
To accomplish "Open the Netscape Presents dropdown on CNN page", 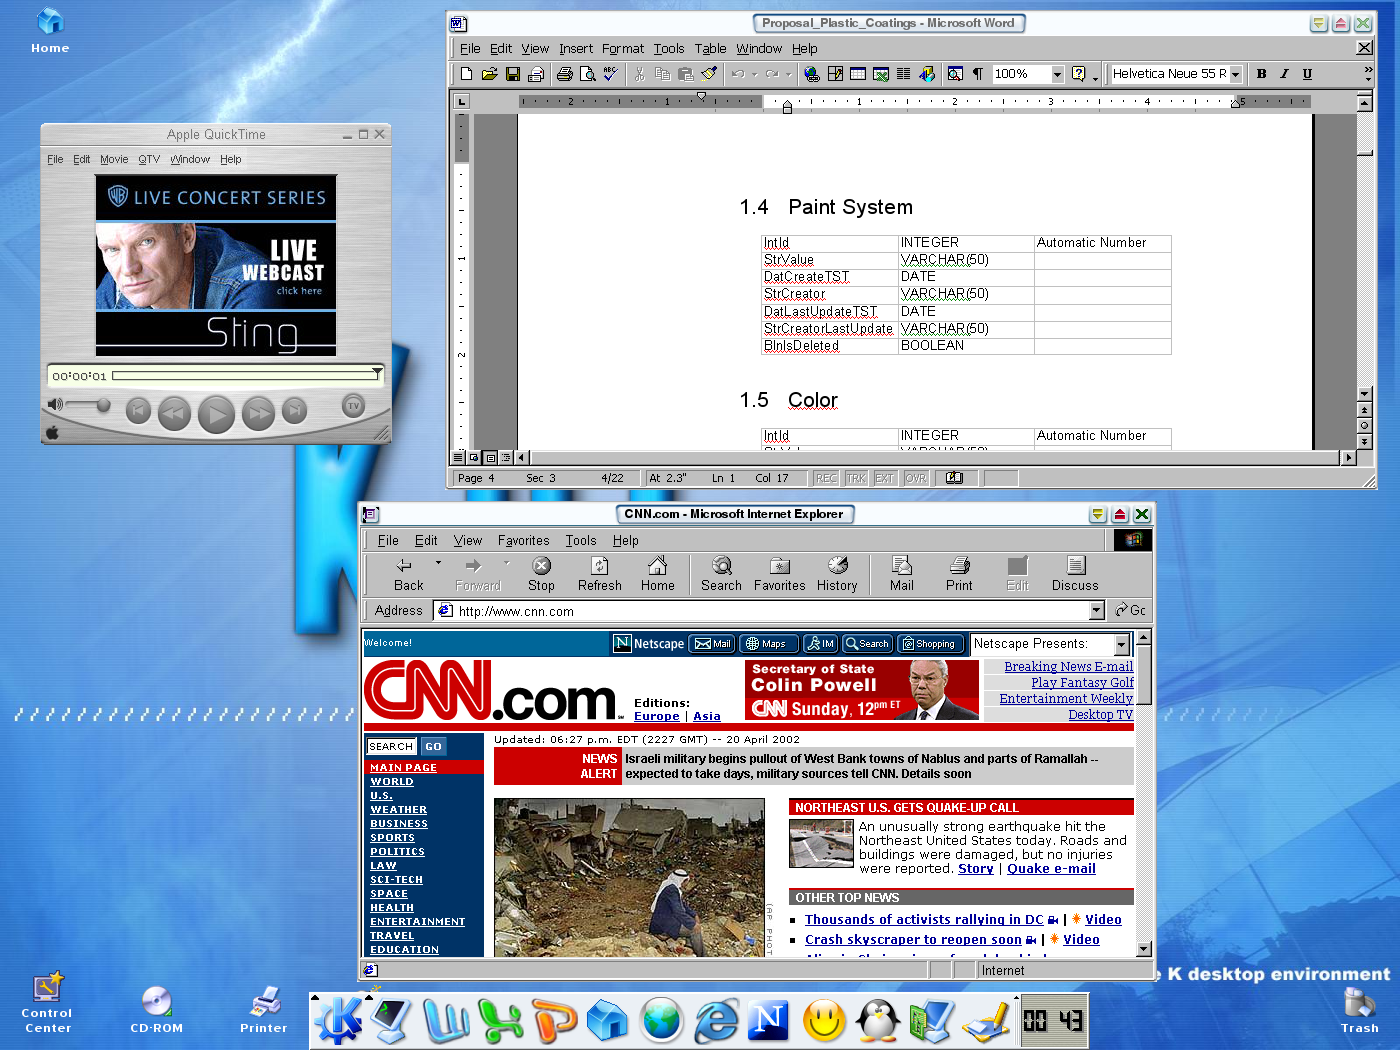I will (x=1122, y=645).
